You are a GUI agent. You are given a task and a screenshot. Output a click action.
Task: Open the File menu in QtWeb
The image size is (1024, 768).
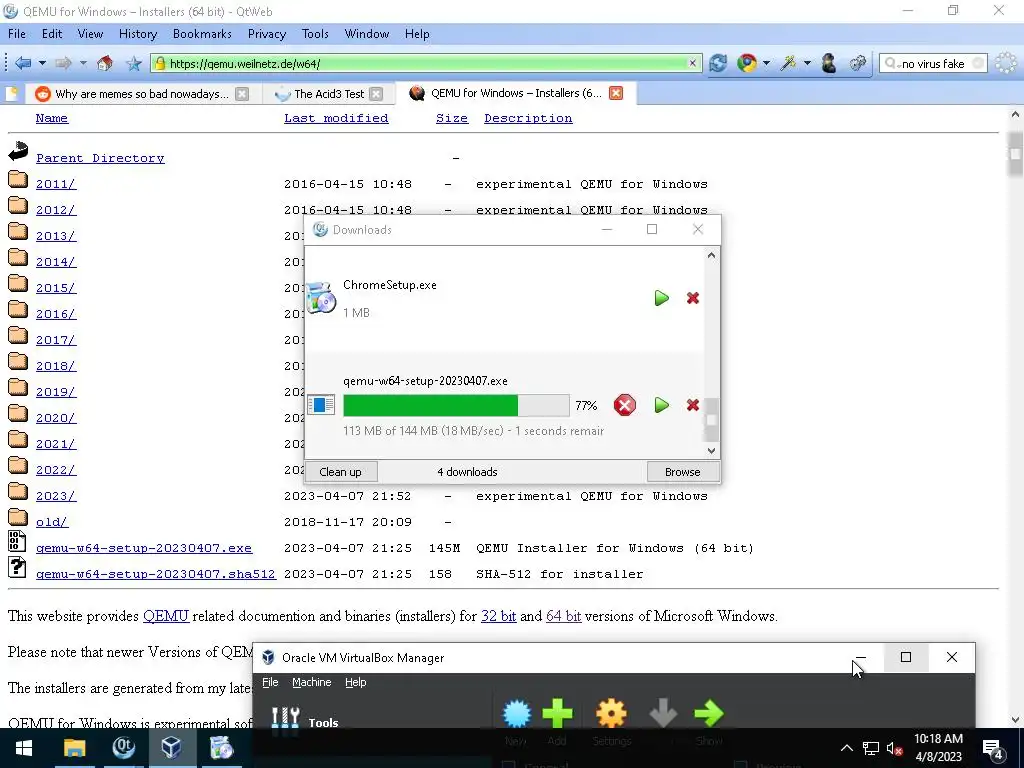17,34
